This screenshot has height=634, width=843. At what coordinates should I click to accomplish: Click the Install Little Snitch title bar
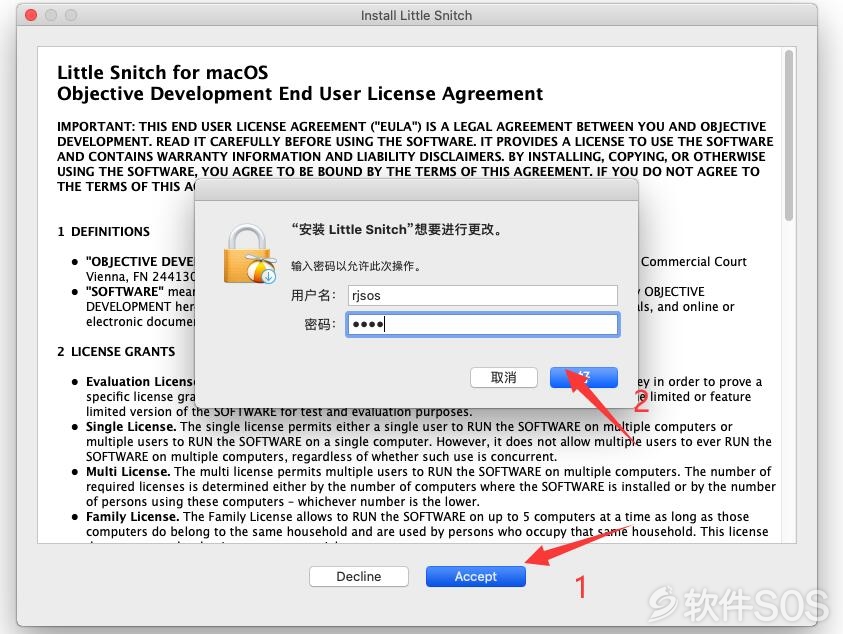(x=417, y=15)
